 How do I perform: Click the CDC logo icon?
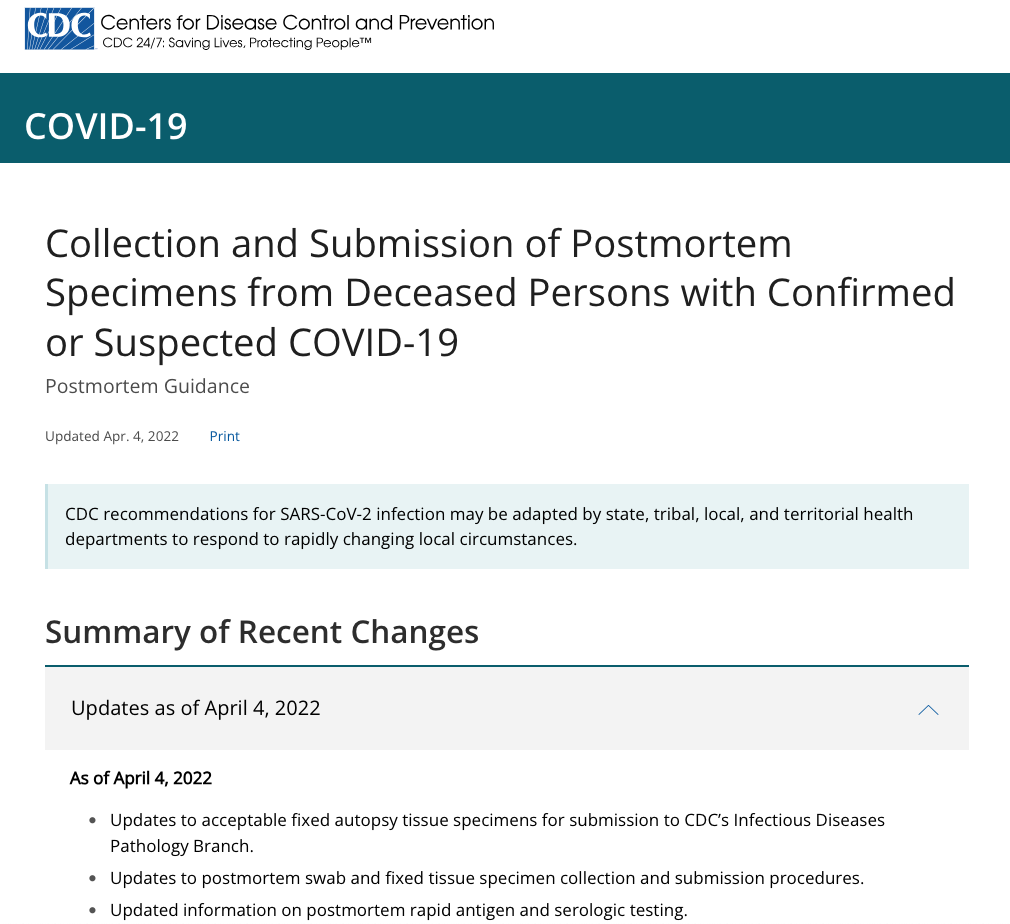(x=59, y=30)
